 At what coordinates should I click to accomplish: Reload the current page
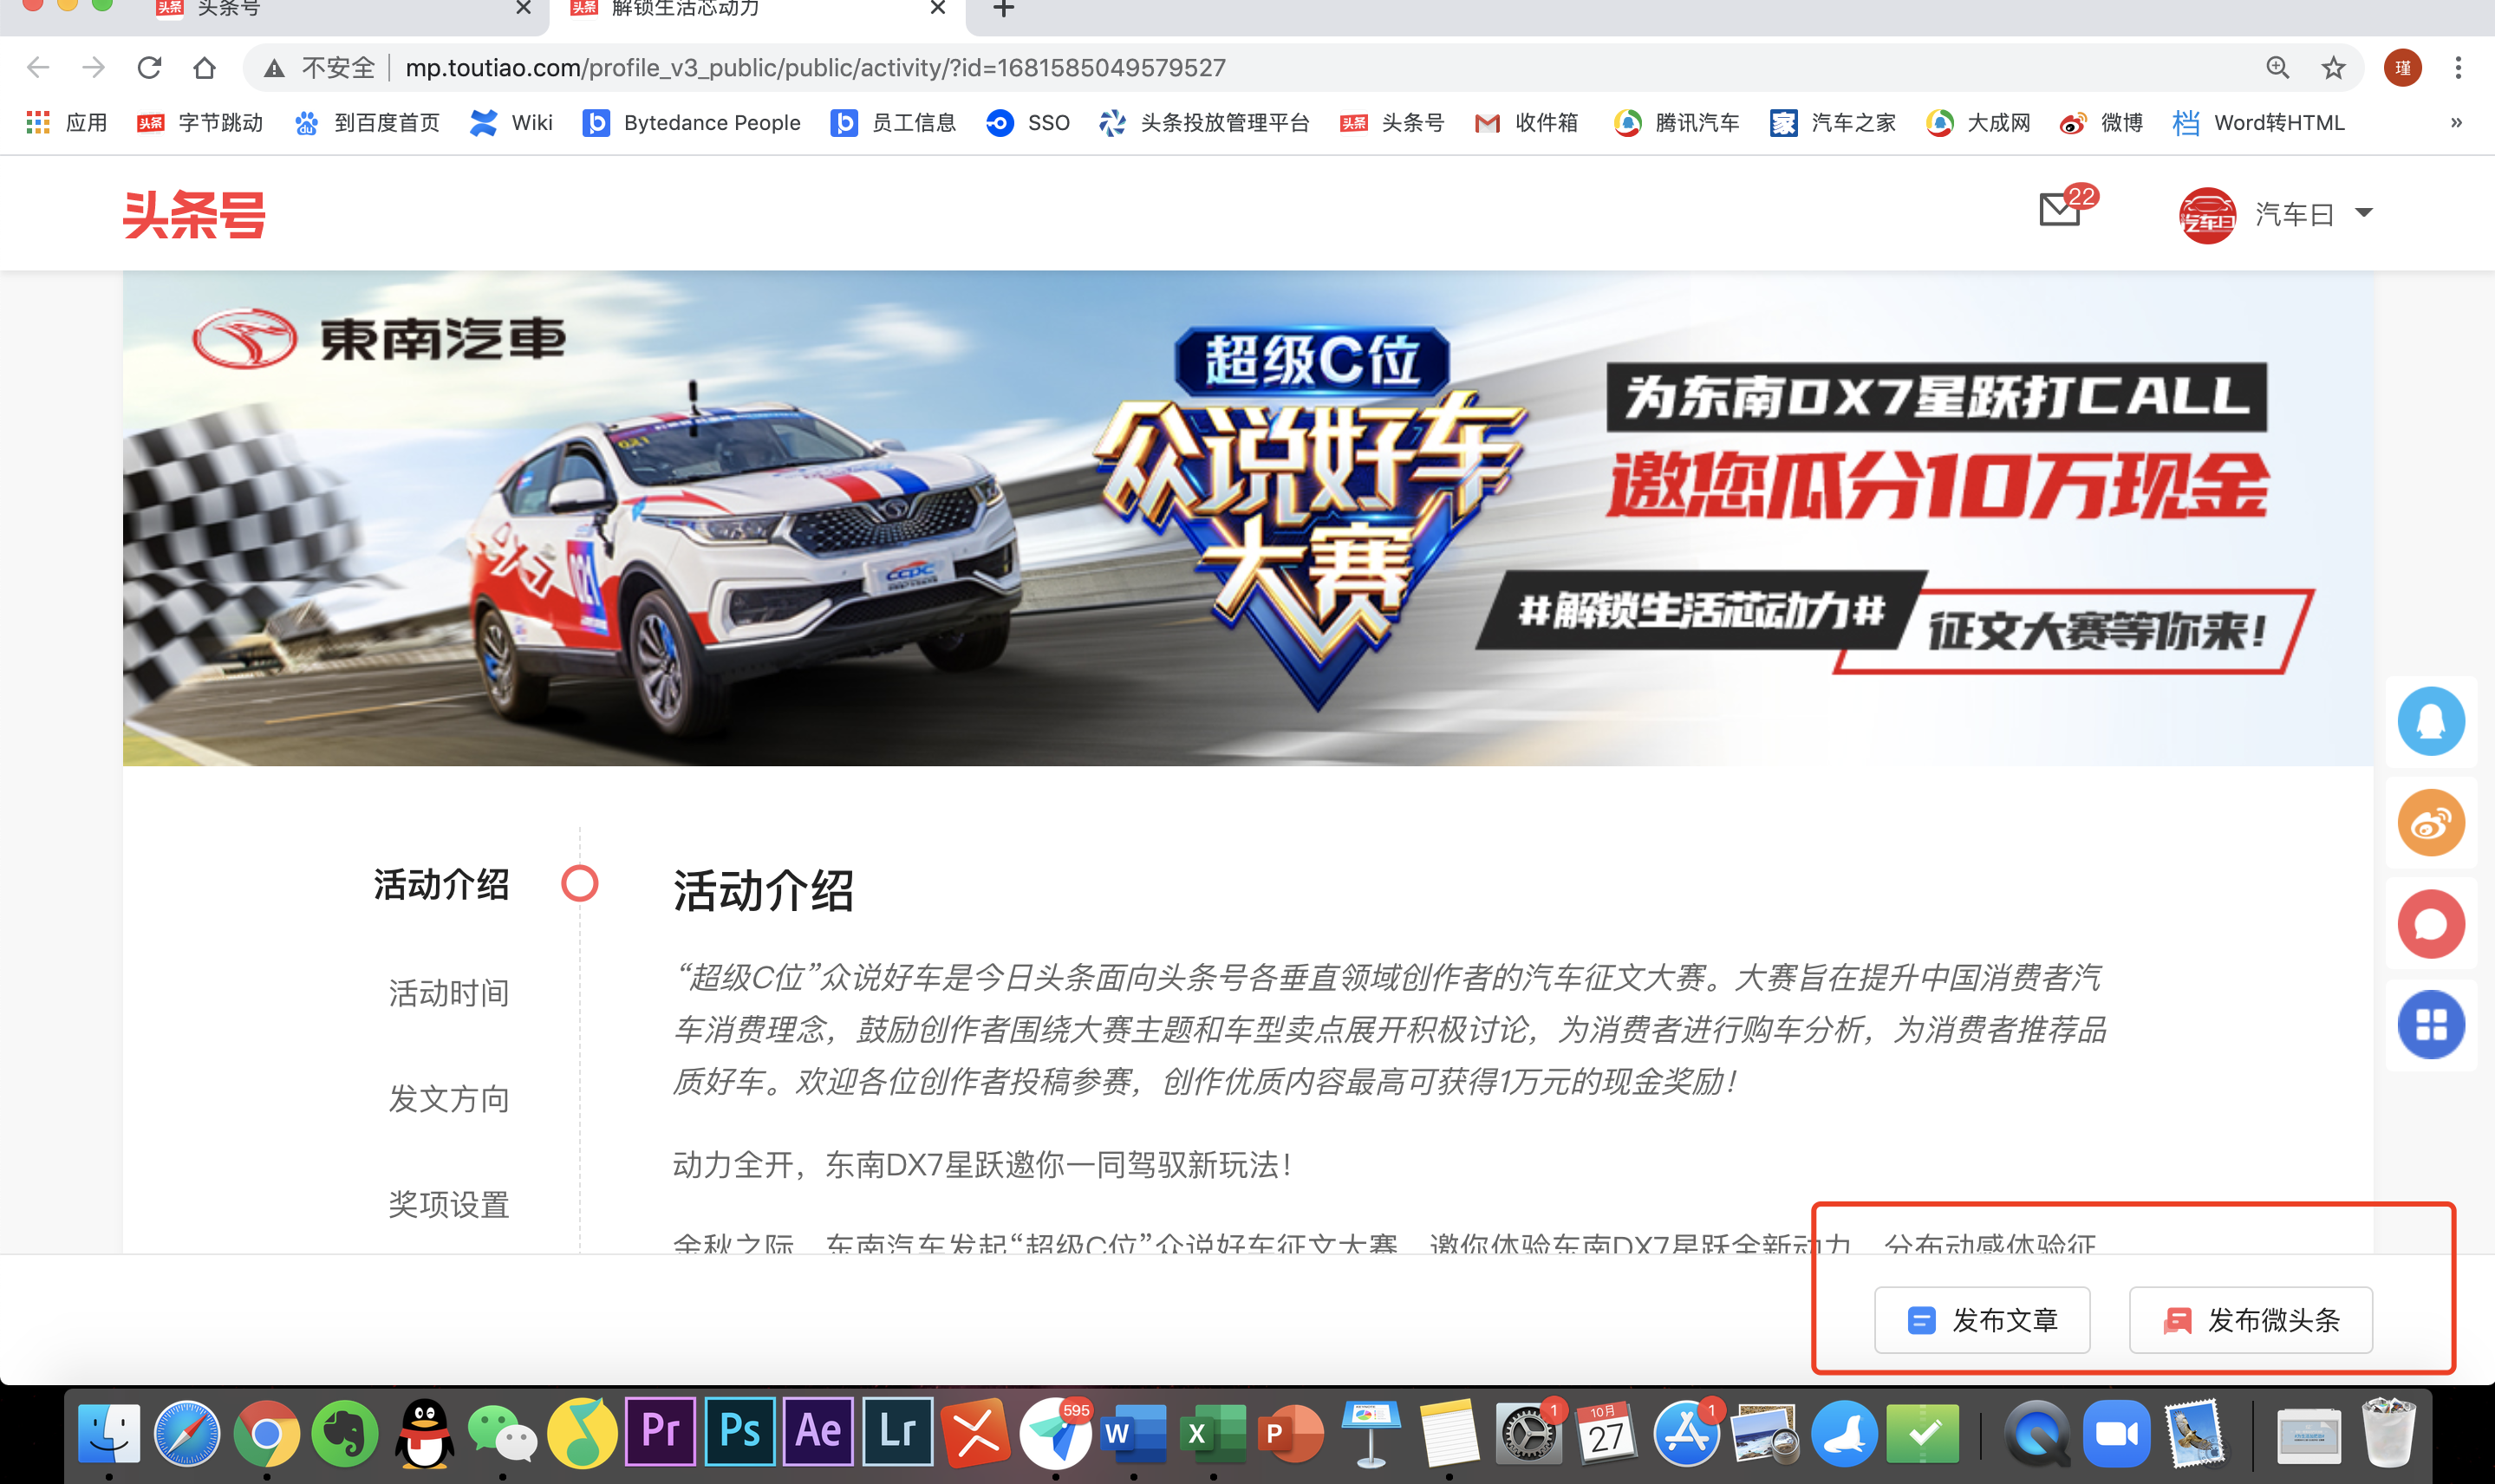pyautogui.click(x=149, y=68)
